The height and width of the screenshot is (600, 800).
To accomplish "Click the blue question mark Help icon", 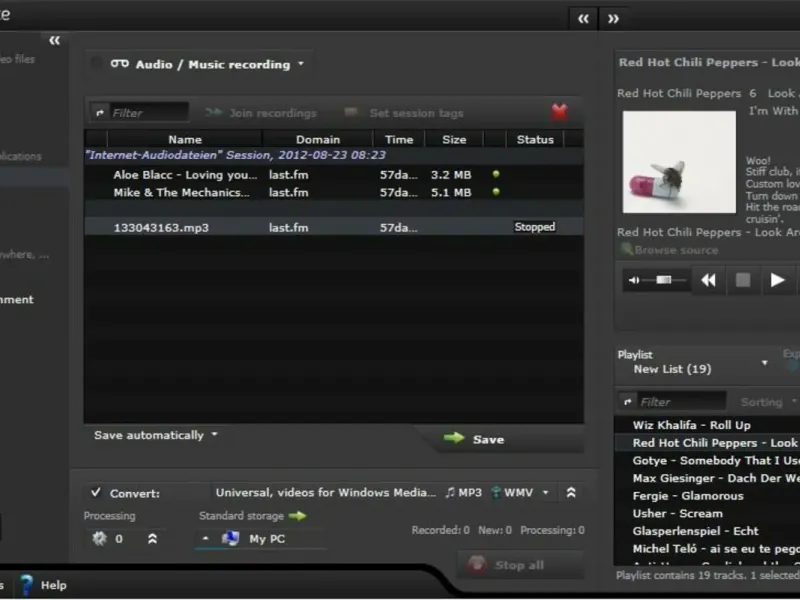I will tap(26, 585).
